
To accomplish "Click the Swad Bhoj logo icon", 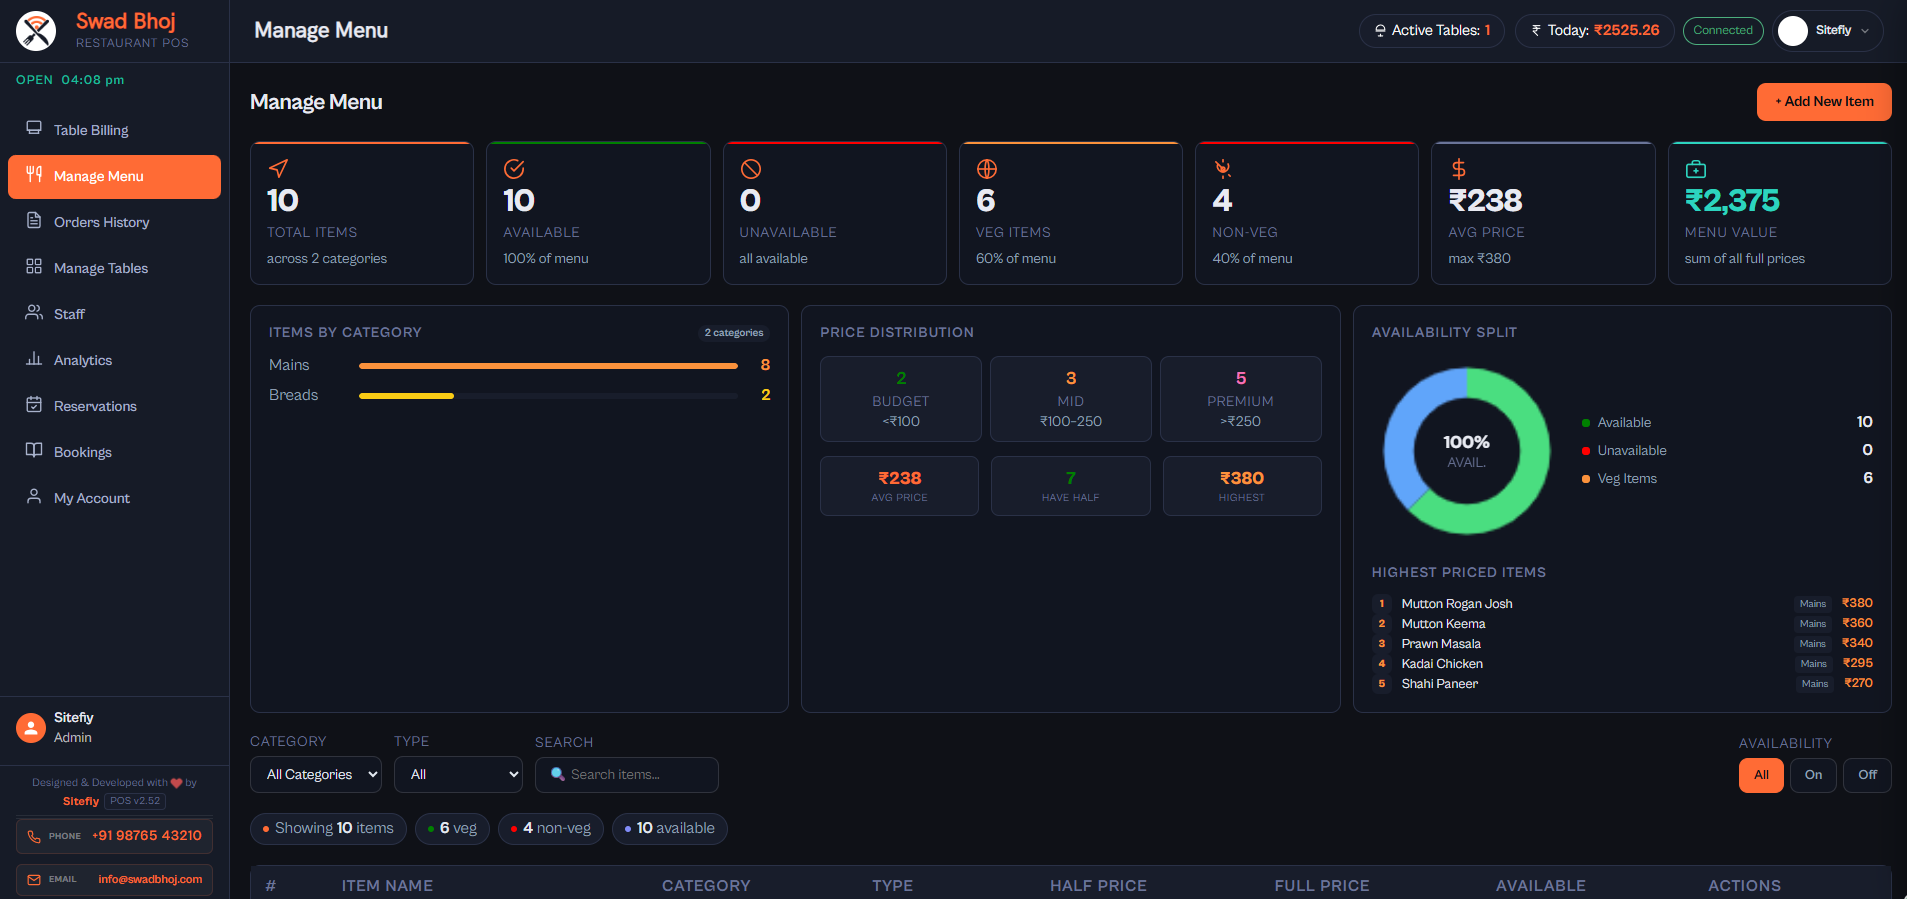I will tap(36, 31).
